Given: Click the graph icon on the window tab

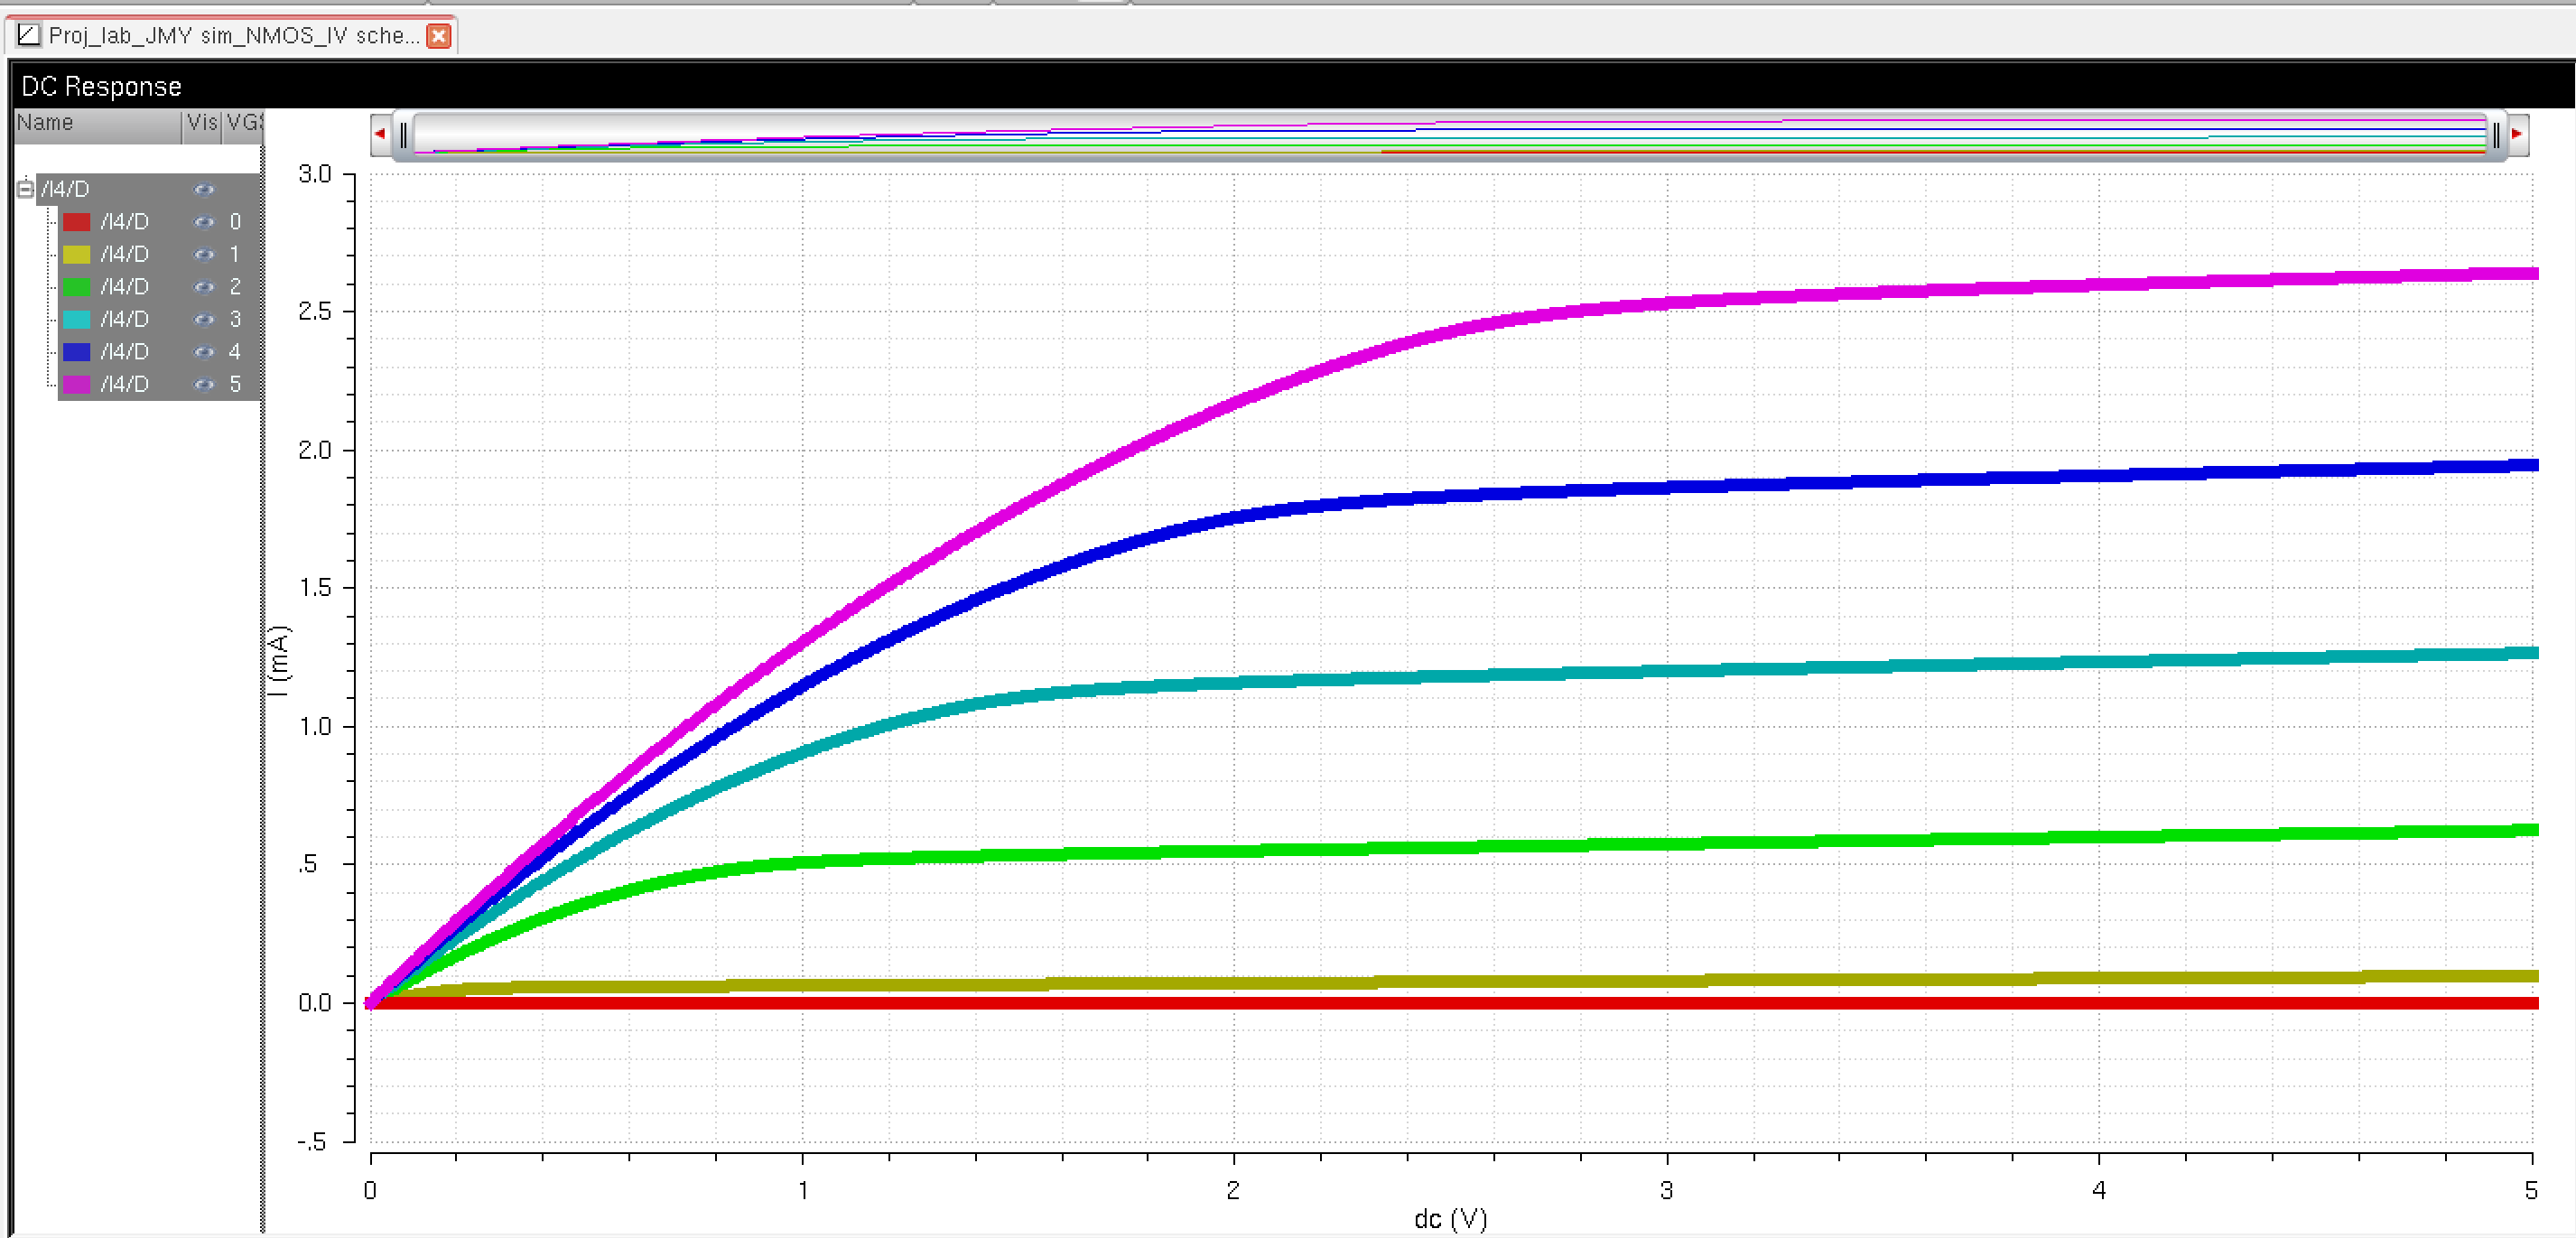Looking at the screenshot, I should tap(29, 35).
